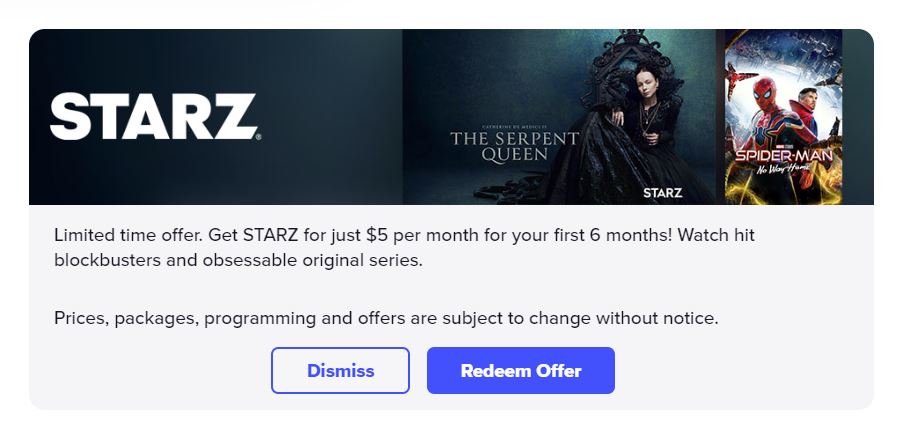Image resolution: width=916 pixels, height=430 pixels.
Task: Open the Spider-Man No Way Home poster
Action: coord(783,116)
